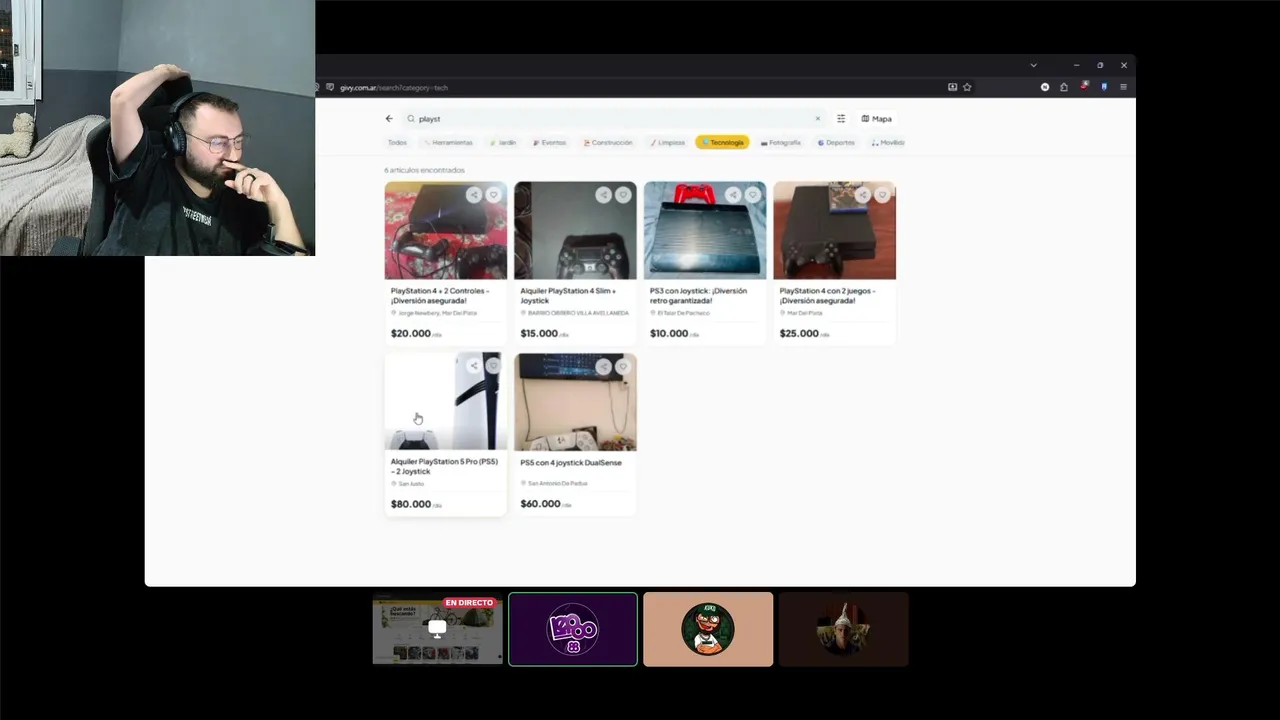Click the 'Jorge Newbery, Mar Del Plata' location
1280x720 pixels.
pos(437,313)
